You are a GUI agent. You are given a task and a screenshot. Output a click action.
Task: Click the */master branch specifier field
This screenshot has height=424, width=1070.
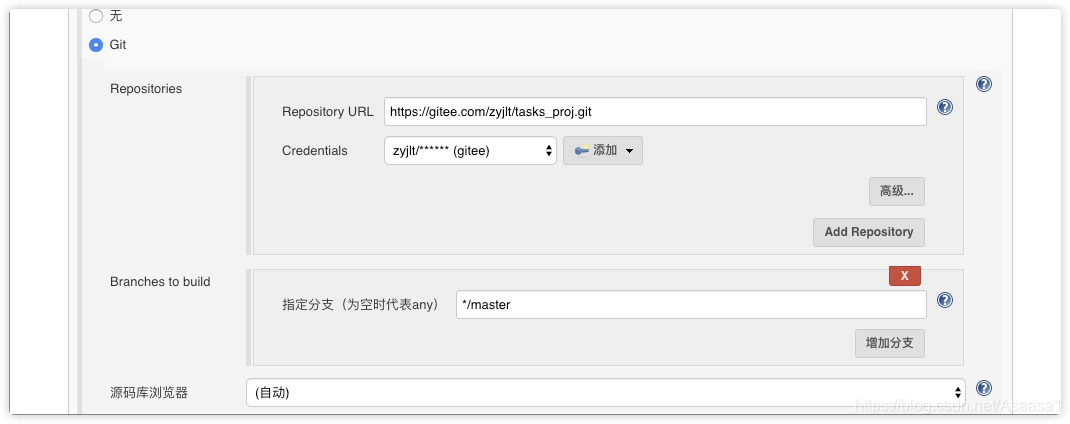[x=691, y=305]
